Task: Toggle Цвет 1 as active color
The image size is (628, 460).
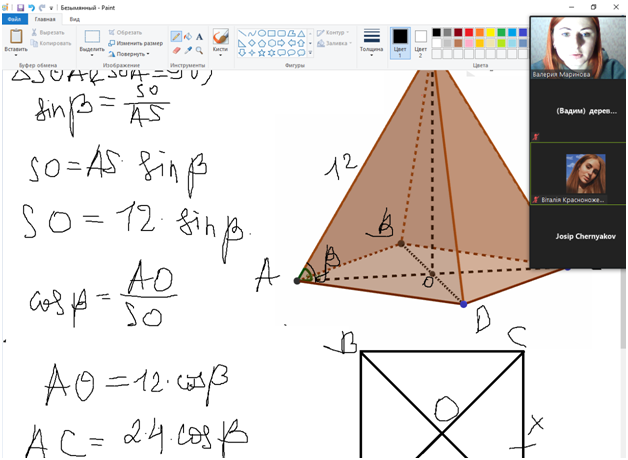Action: (400, 42)
